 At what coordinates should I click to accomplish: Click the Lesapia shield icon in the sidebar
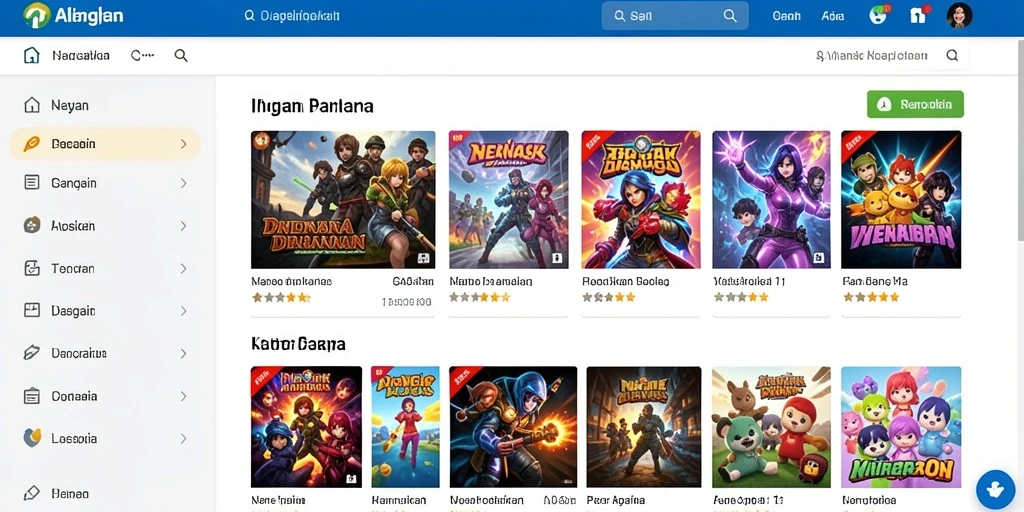pyautogui.click(x=32, y=438)
